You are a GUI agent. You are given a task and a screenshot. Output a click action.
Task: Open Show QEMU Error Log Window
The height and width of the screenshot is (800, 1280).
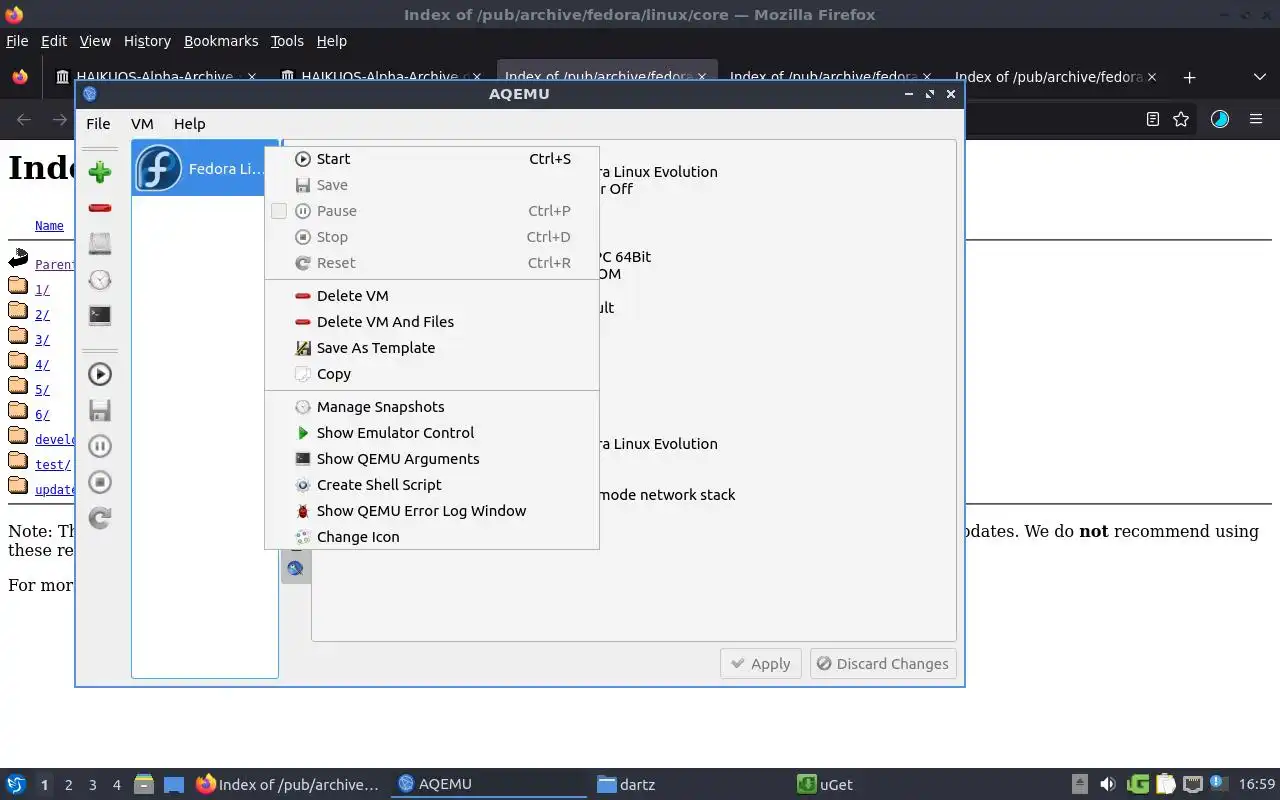[x=432, y=511]
